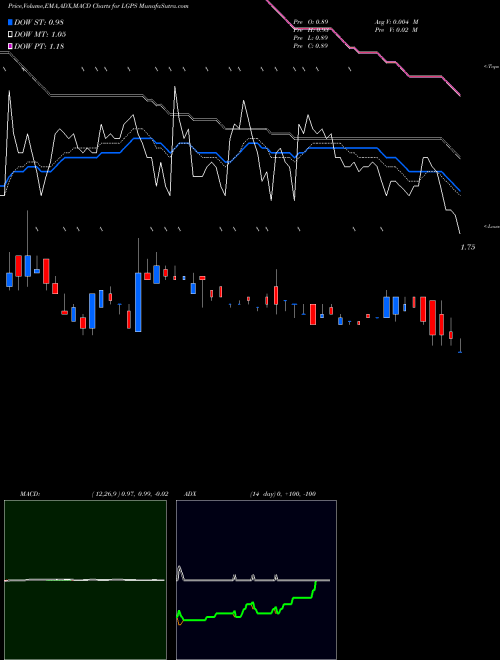Click the 'Pre V: 0.02 M' volume text

point(396,30)
